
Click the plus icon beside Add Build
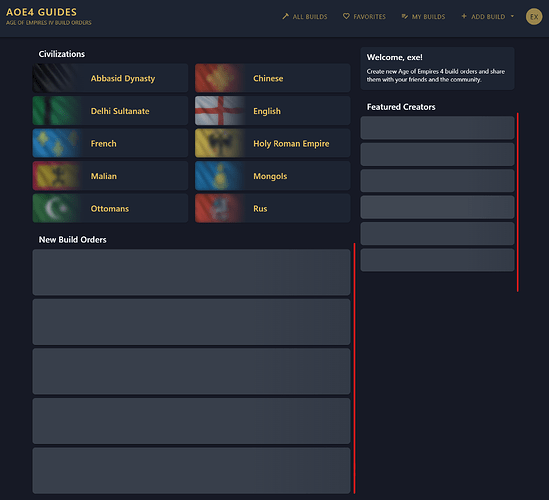click(464, 16)
